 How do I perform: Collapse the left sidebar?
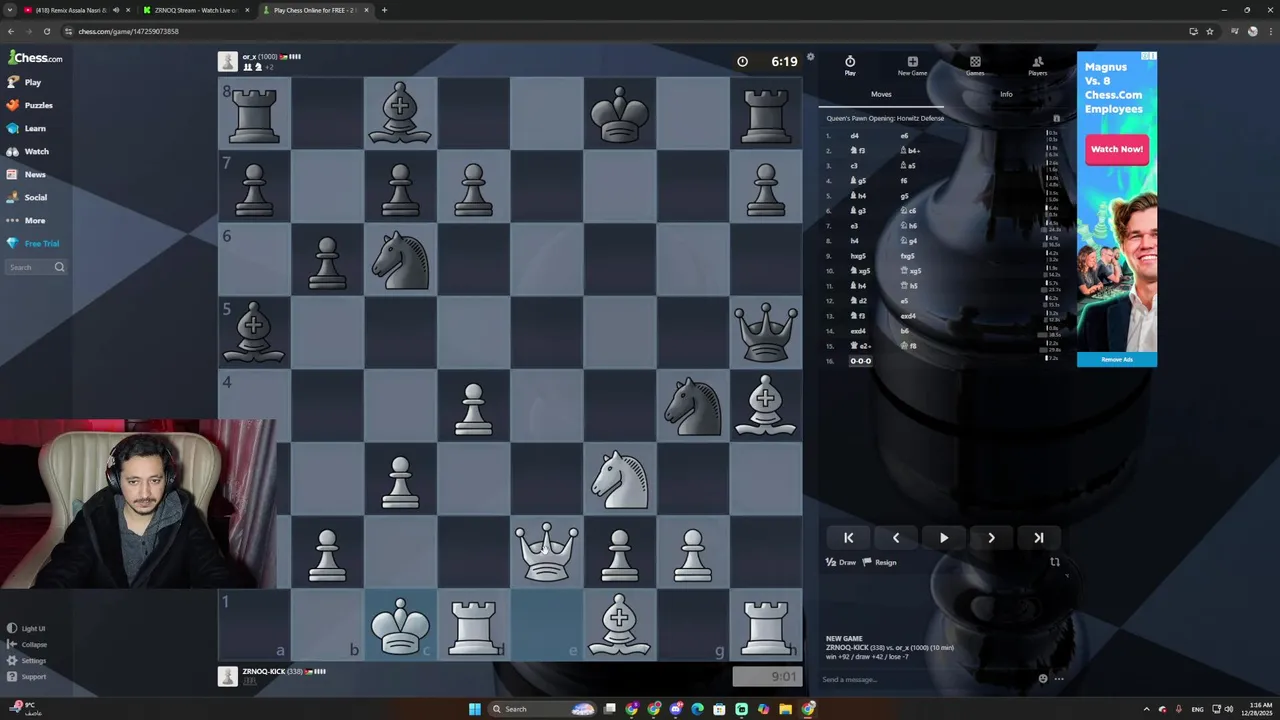(x=27, y=644)
